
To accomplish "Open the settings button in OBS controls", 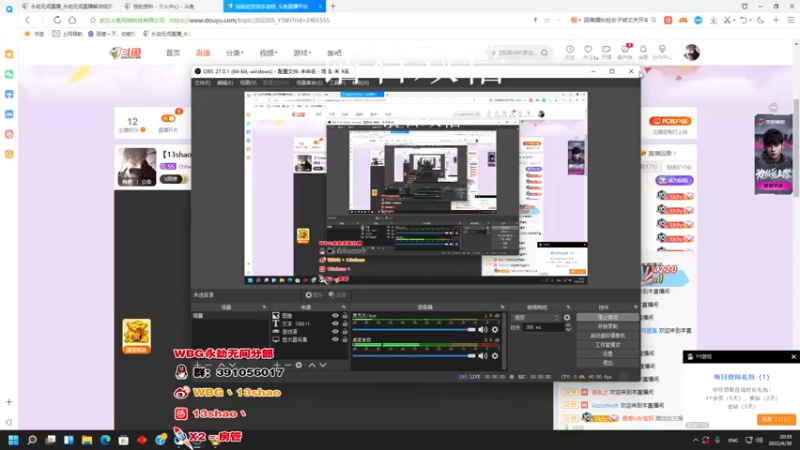I will tap(607, 354).
